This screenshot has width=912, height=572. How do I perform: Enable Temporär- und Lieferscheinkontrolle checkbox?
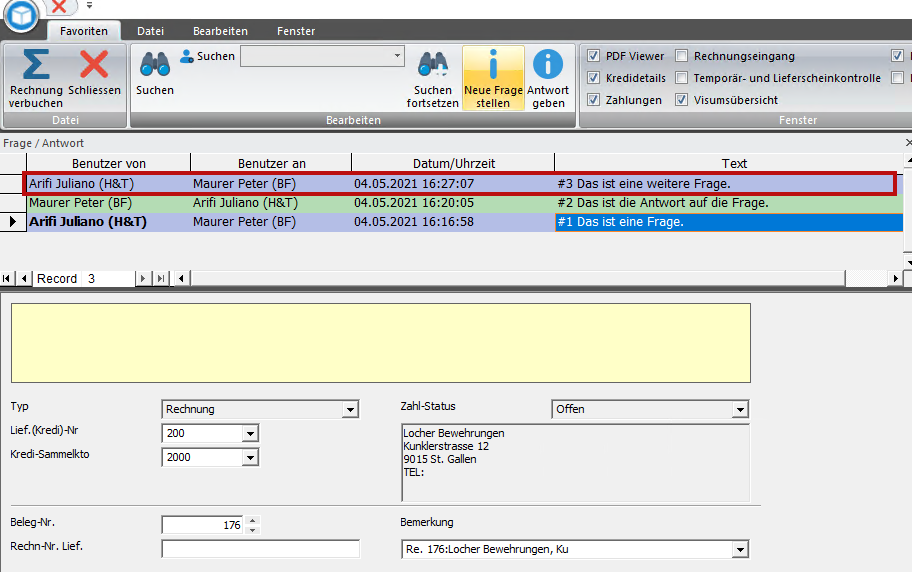click(x=682, y=78)
